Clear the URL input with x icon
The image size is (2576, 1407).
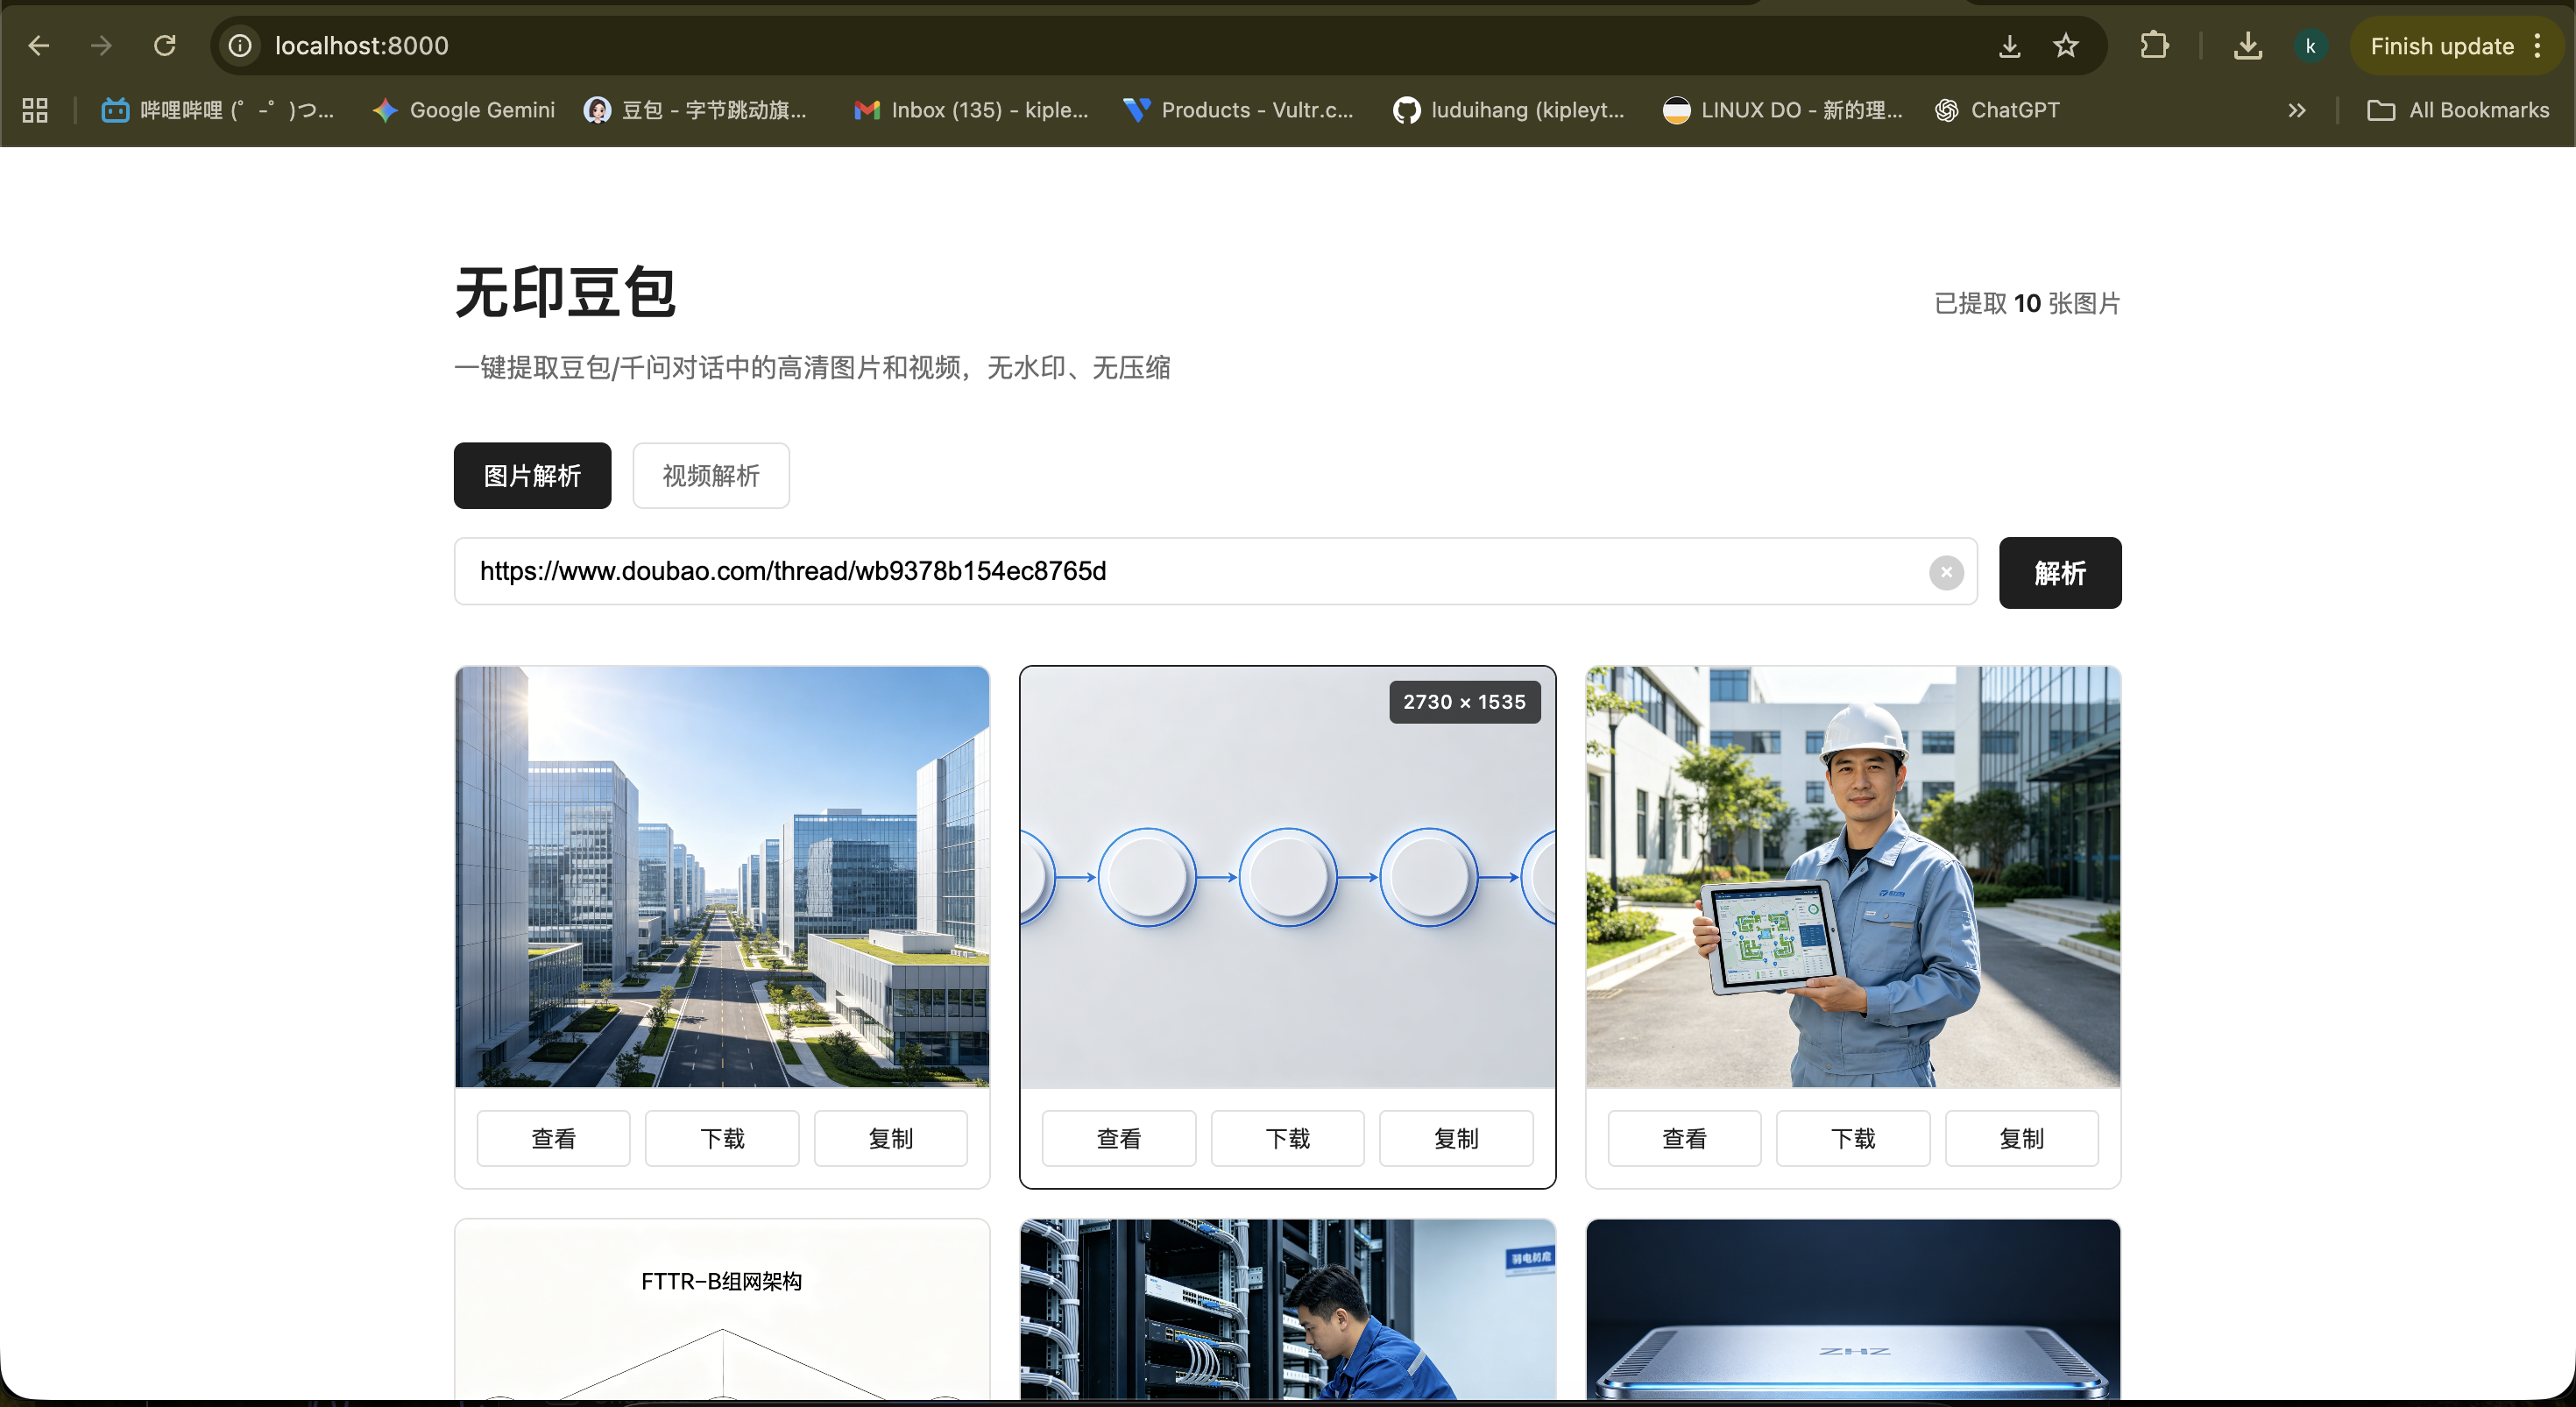(x=1946, y=573)
